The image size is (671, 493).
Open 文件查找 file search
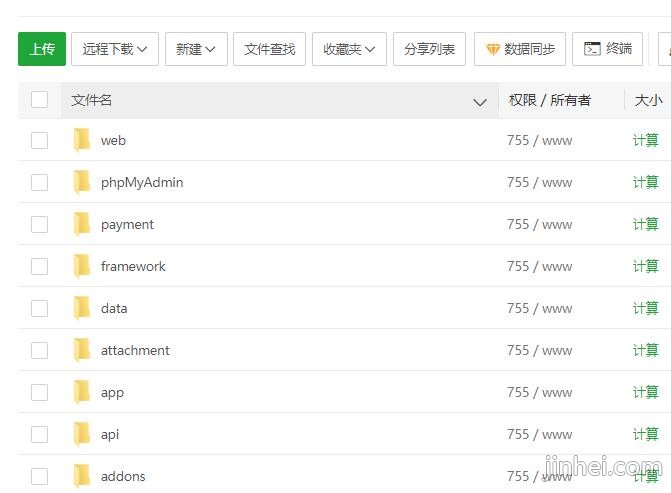tap(270, 49)
